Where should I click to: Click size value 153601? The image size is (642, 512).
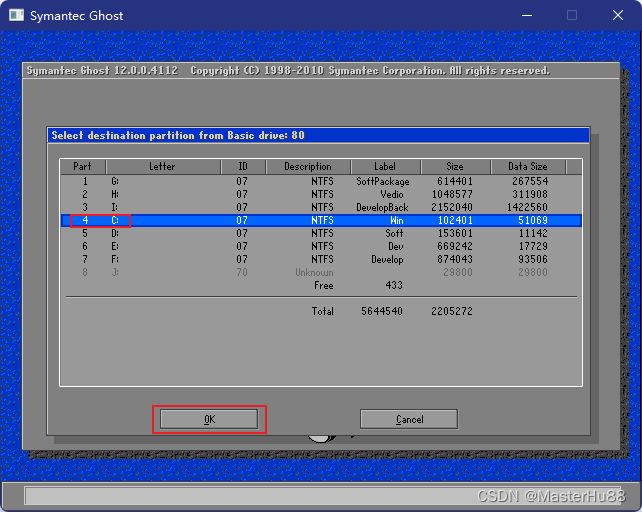(455, 233)
